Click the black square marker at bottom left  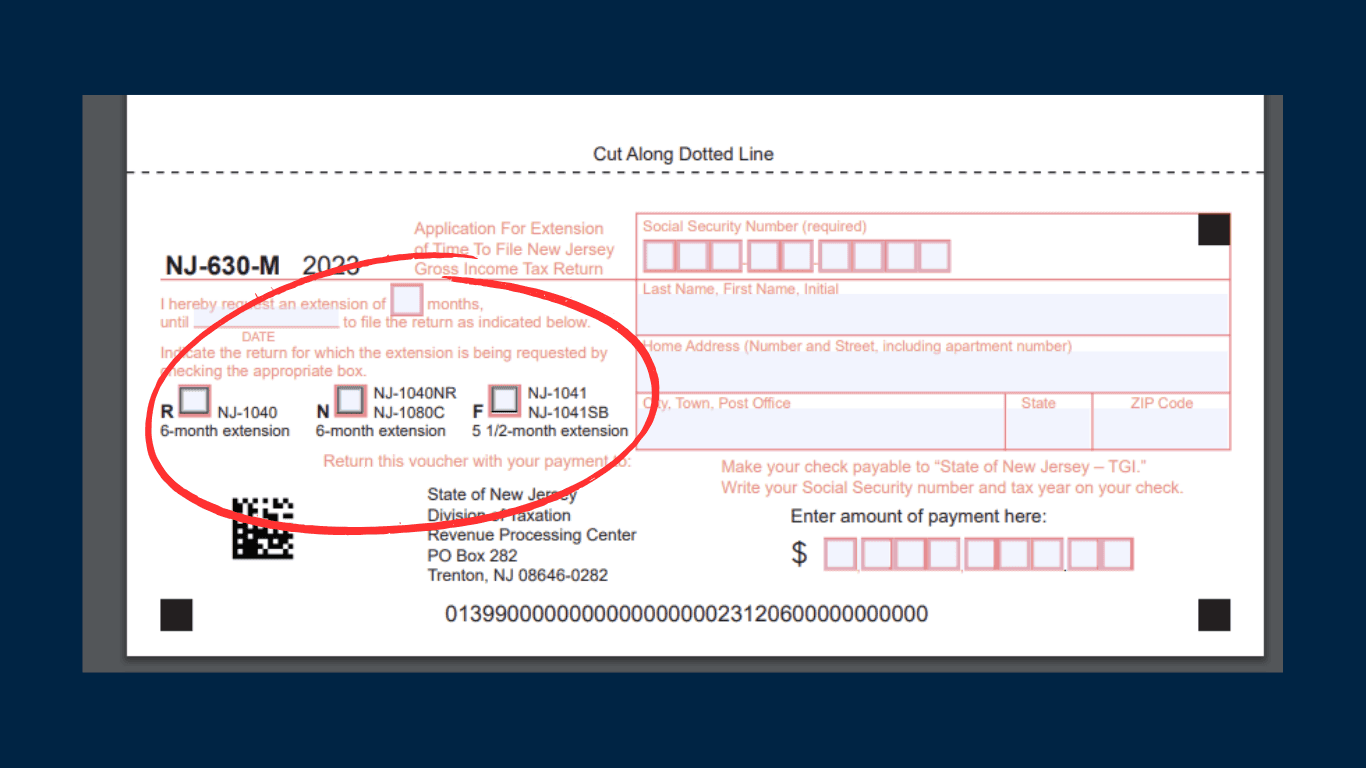[176, 615]
